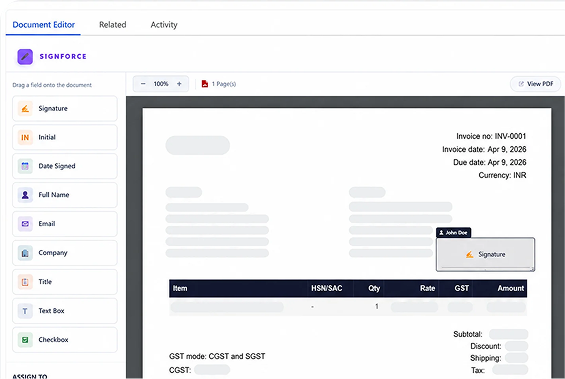Click the Subtotal label
This screenshot has width=565, height=379.
468,334
